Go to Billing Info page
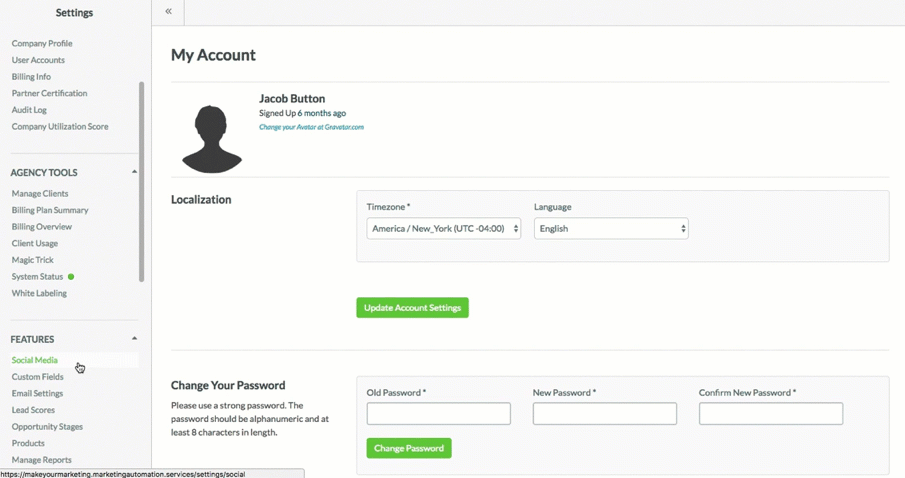This screenshot has width=905, height=478. coord(31,77)
